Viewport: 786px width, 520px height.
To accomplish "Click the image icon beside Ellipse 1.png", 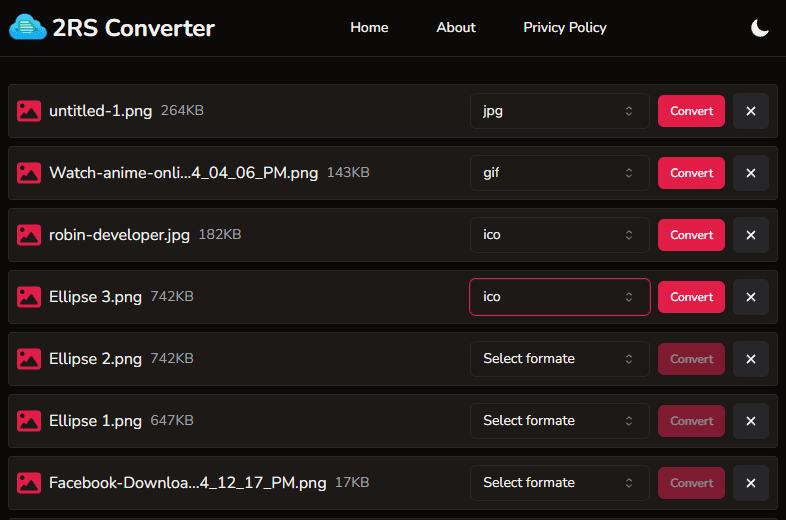I will point(29,421).
